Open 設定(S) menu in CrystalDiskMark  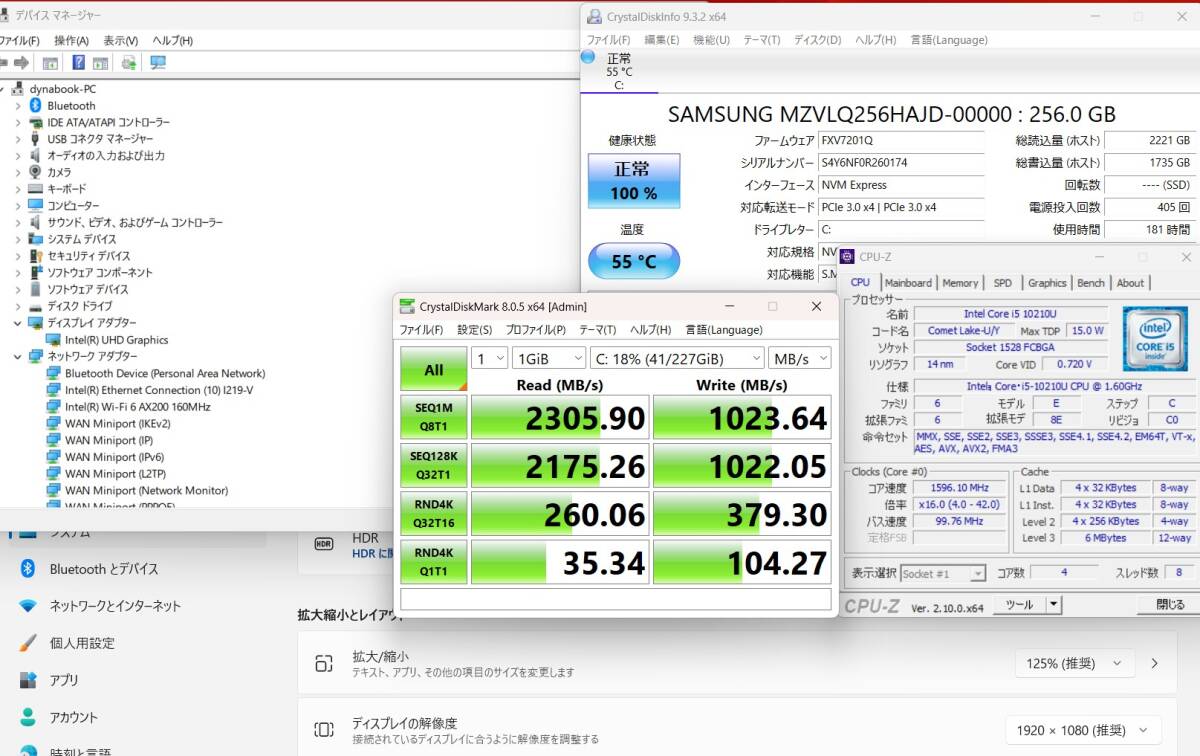pyautogui.click(x=474, y=330)
